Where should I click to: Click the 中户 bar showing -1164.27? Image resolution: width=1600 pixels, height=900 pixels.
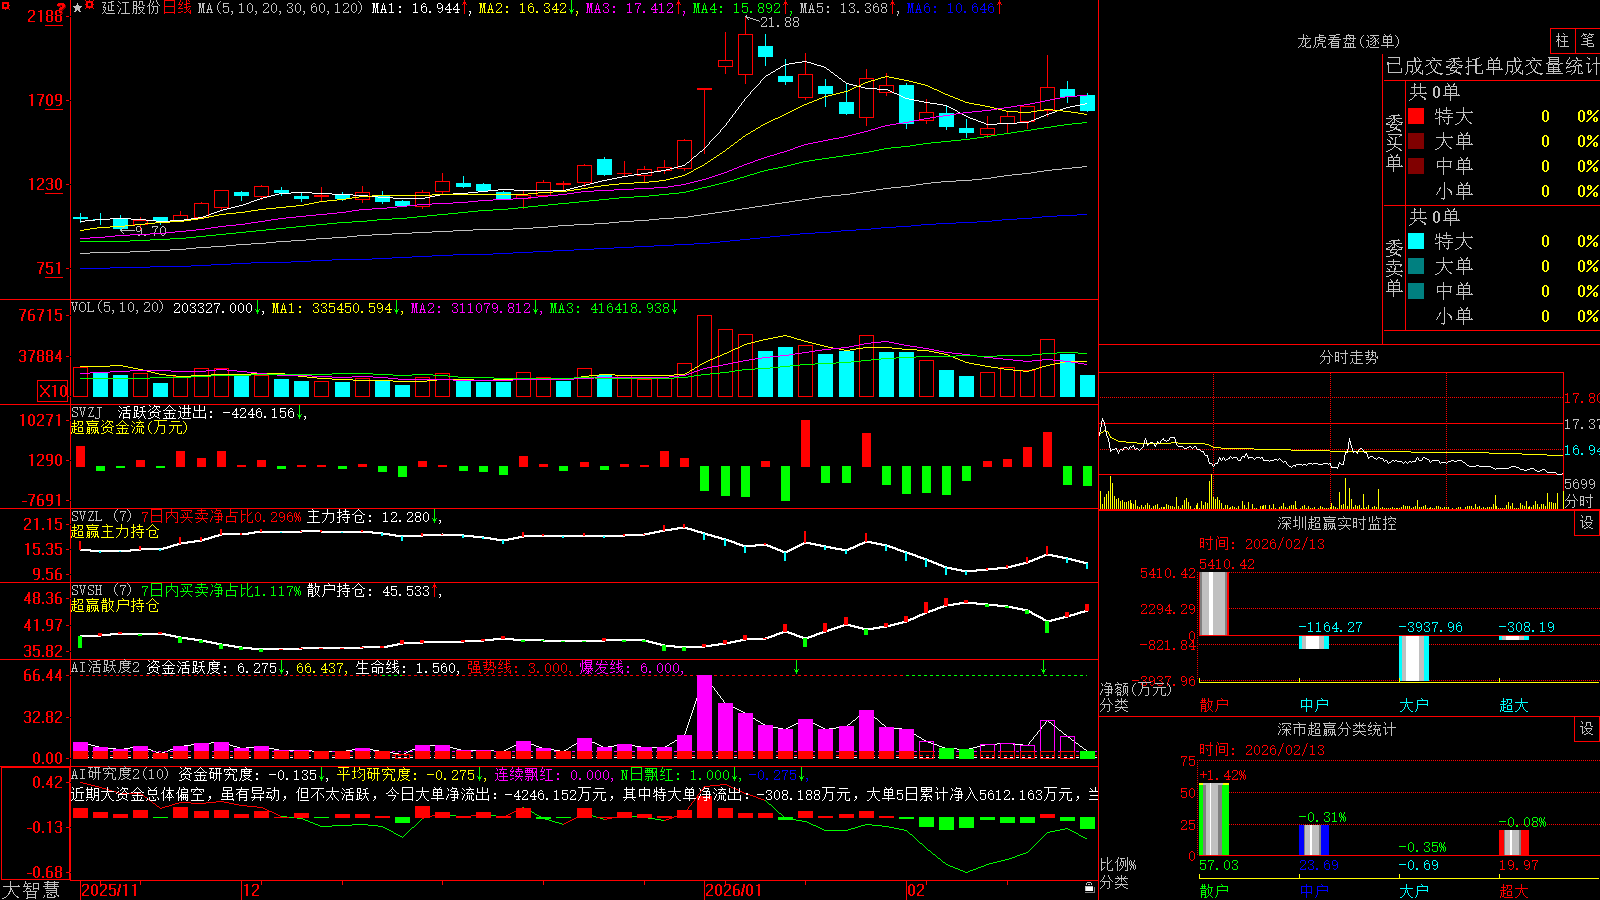pyautogui.click(x=1313, y=642)
